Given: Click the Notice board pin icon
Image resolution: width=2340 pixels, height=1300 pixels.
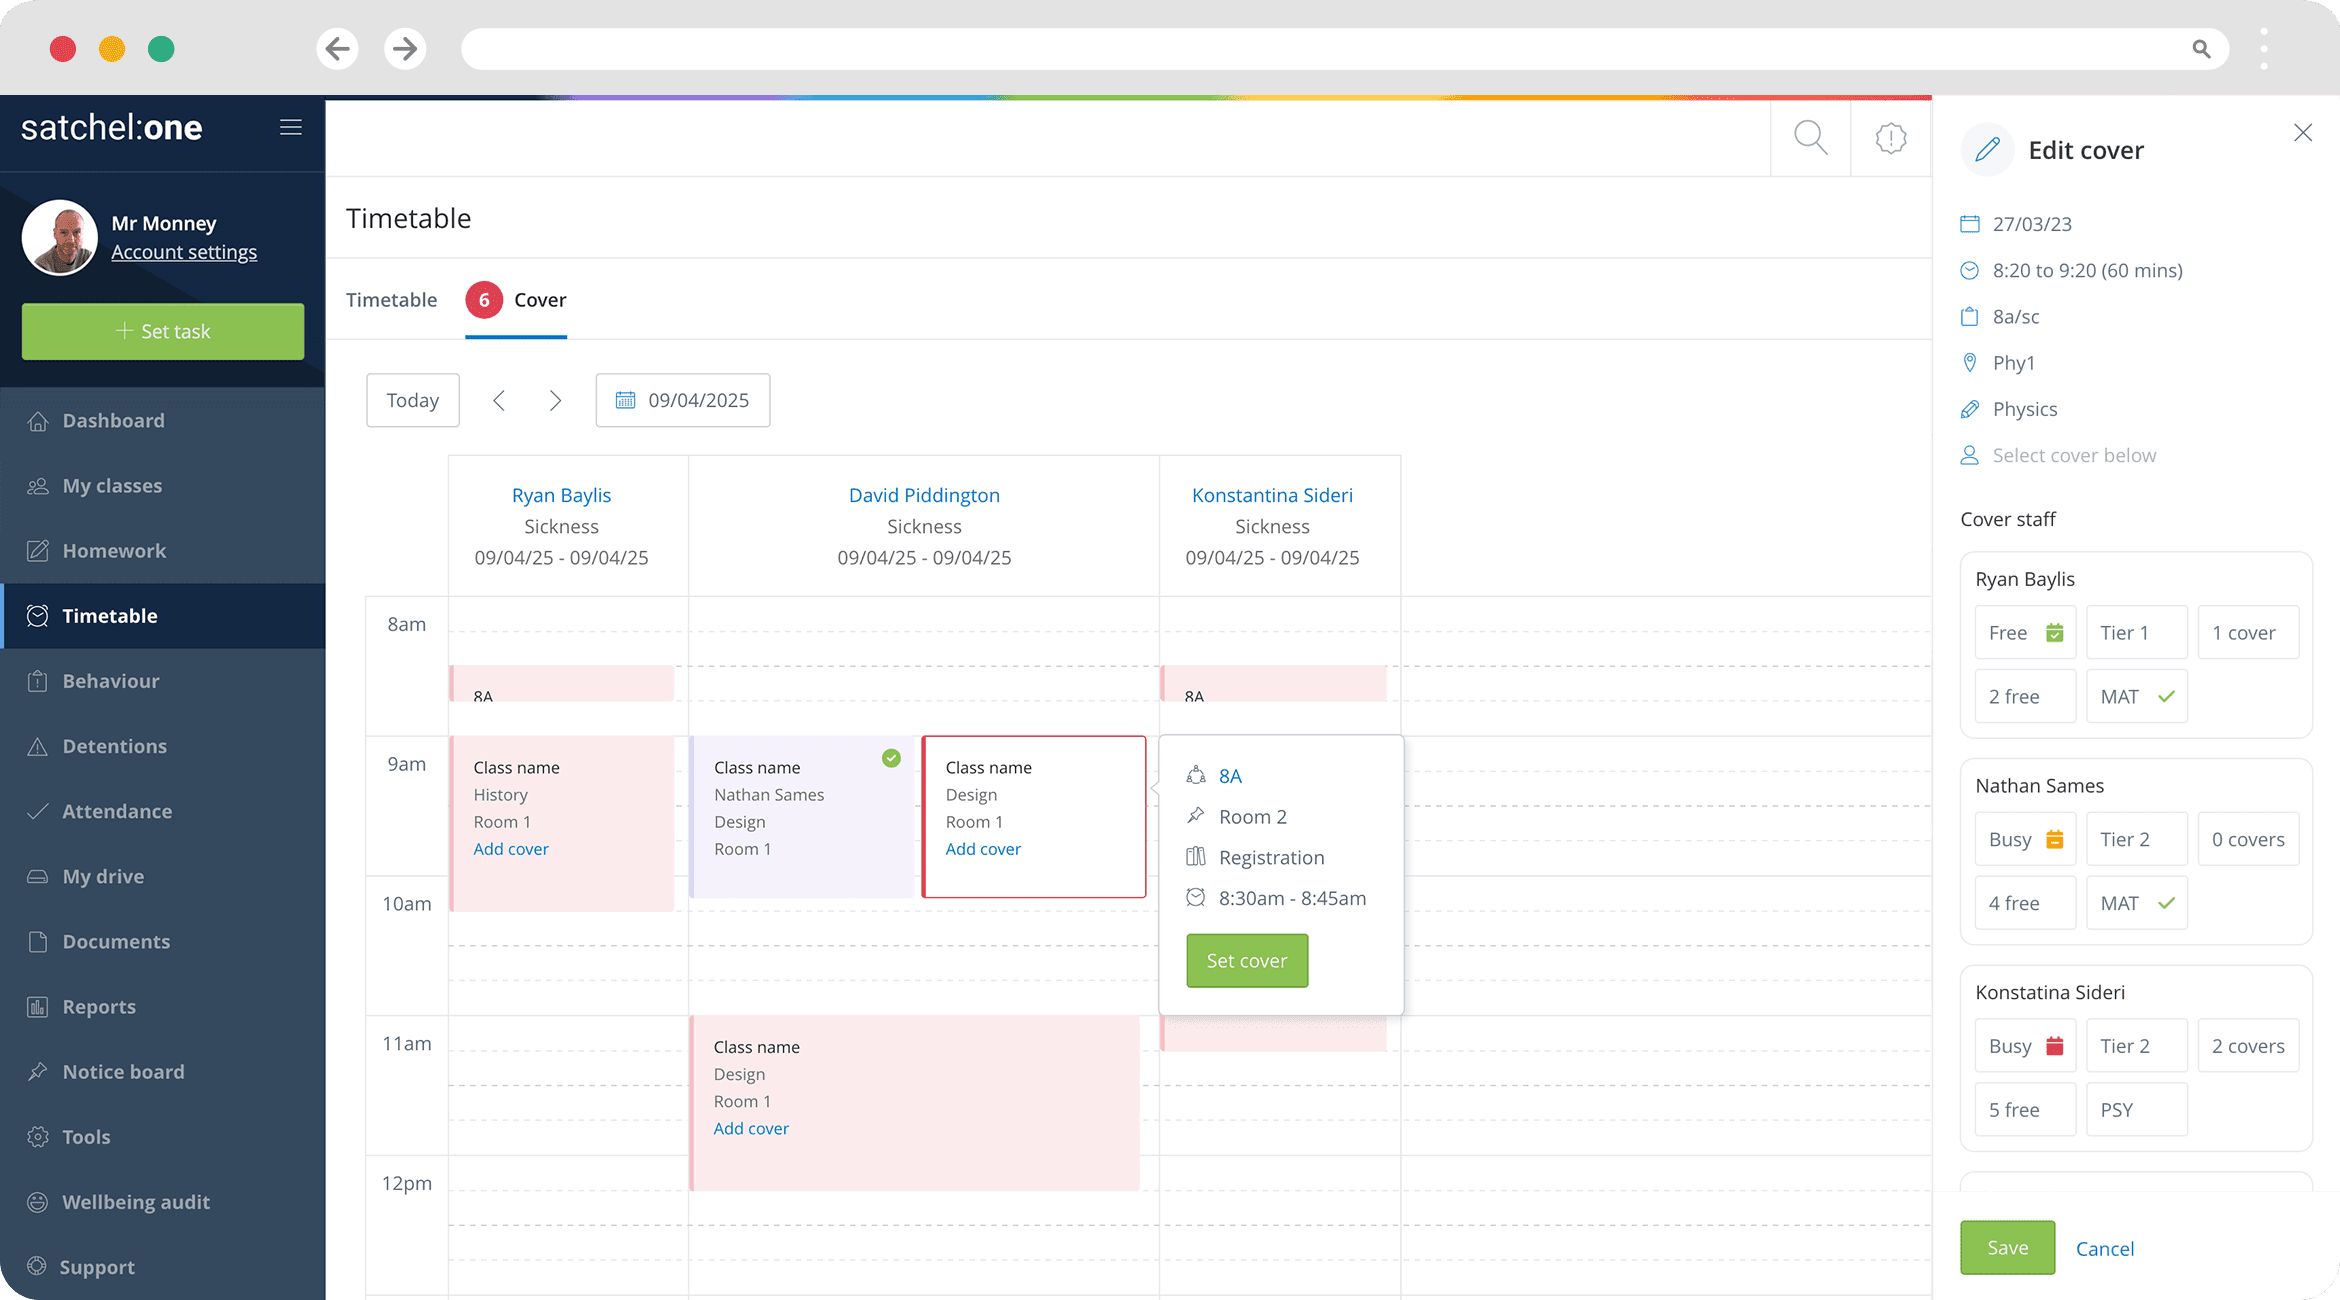Looking at the screenshot, I should coord(38,1072).
